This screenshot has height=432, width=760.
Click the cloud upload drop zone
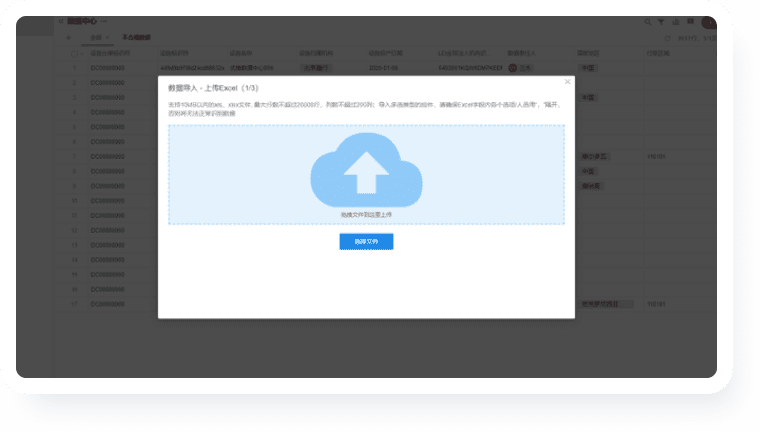366,175
